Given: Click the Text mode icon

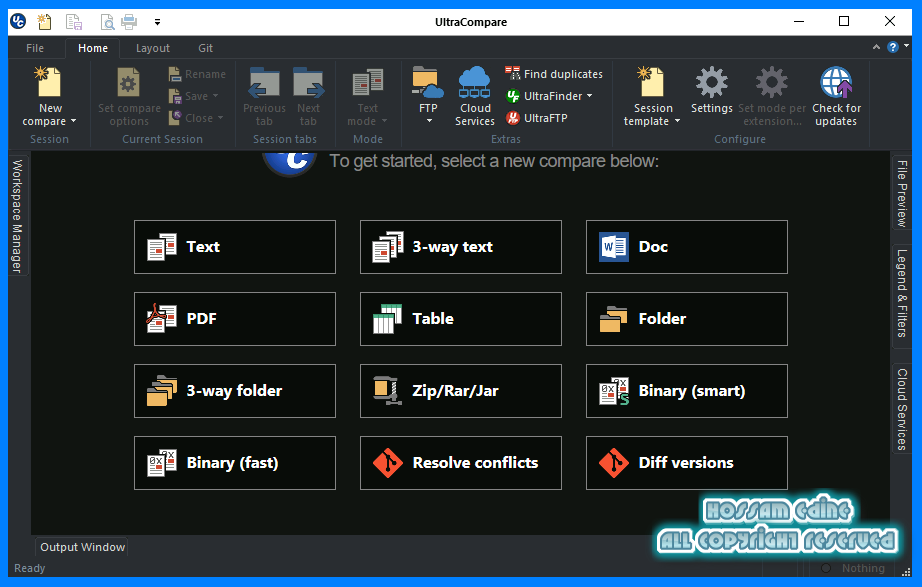Looking at the screenshot, I should tap(368, 82).
